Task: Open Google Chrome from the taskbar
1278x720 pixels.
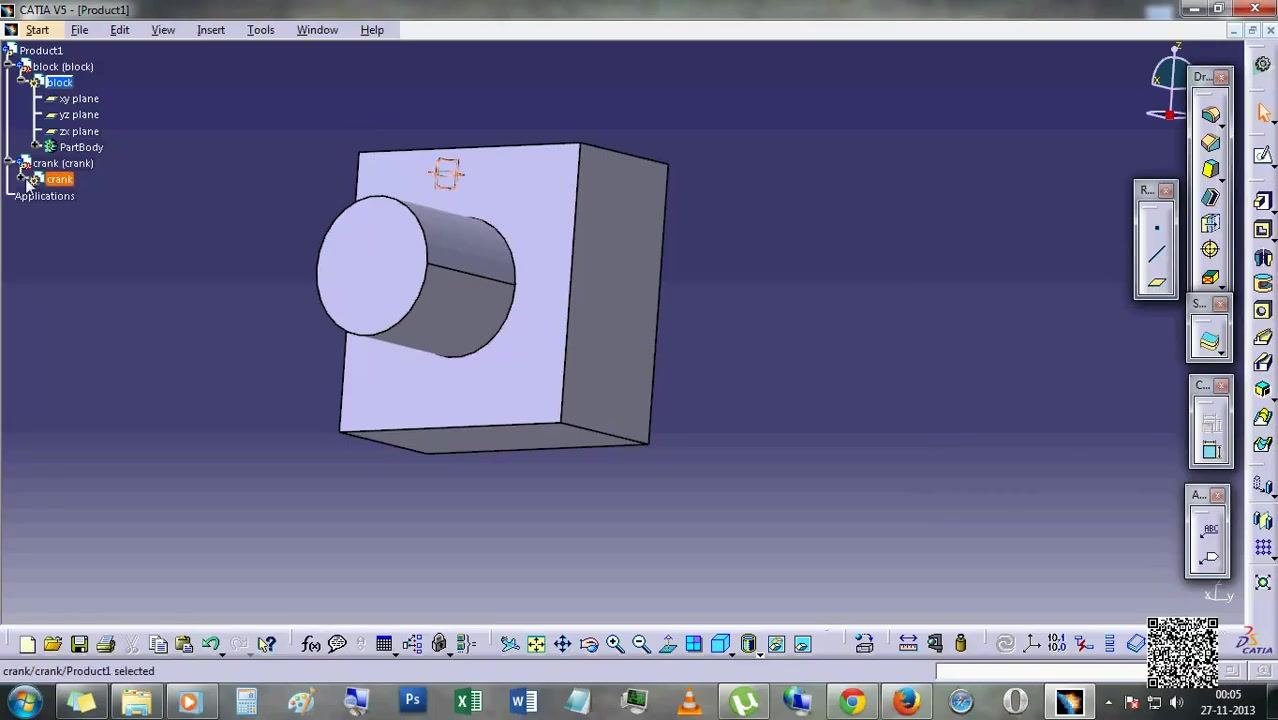Action: pyautogui.click(x=852, y=701)
